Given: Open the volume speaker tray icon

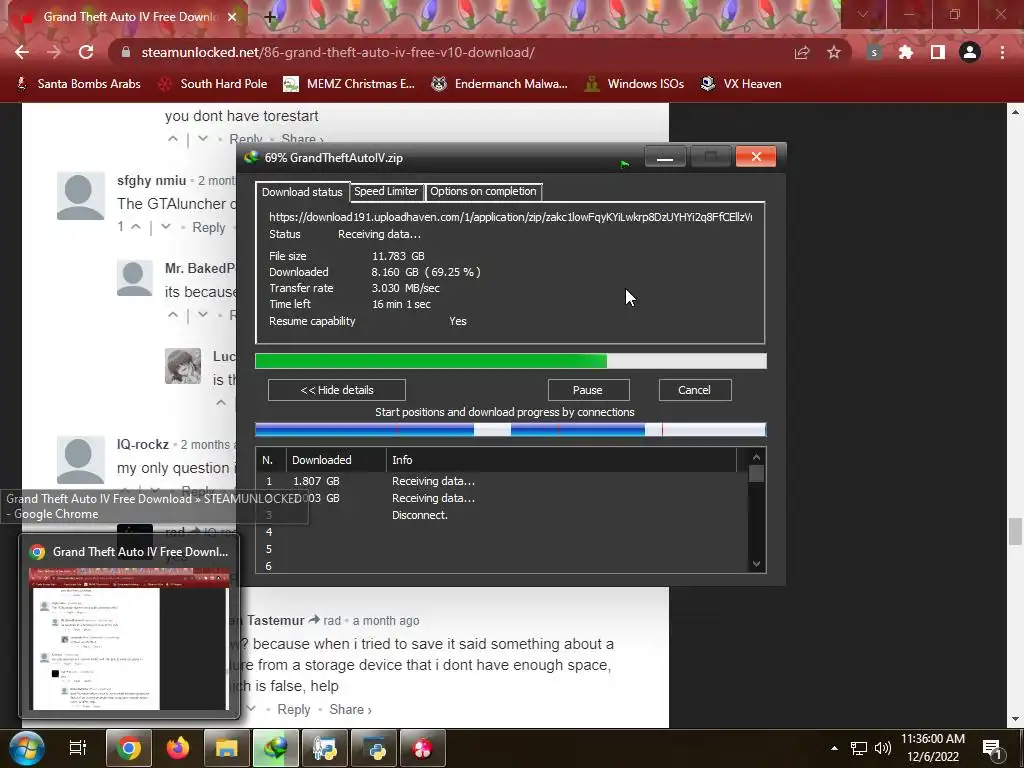Looking at the screenshot, I should pyautogui.click(x=882, y=748).
